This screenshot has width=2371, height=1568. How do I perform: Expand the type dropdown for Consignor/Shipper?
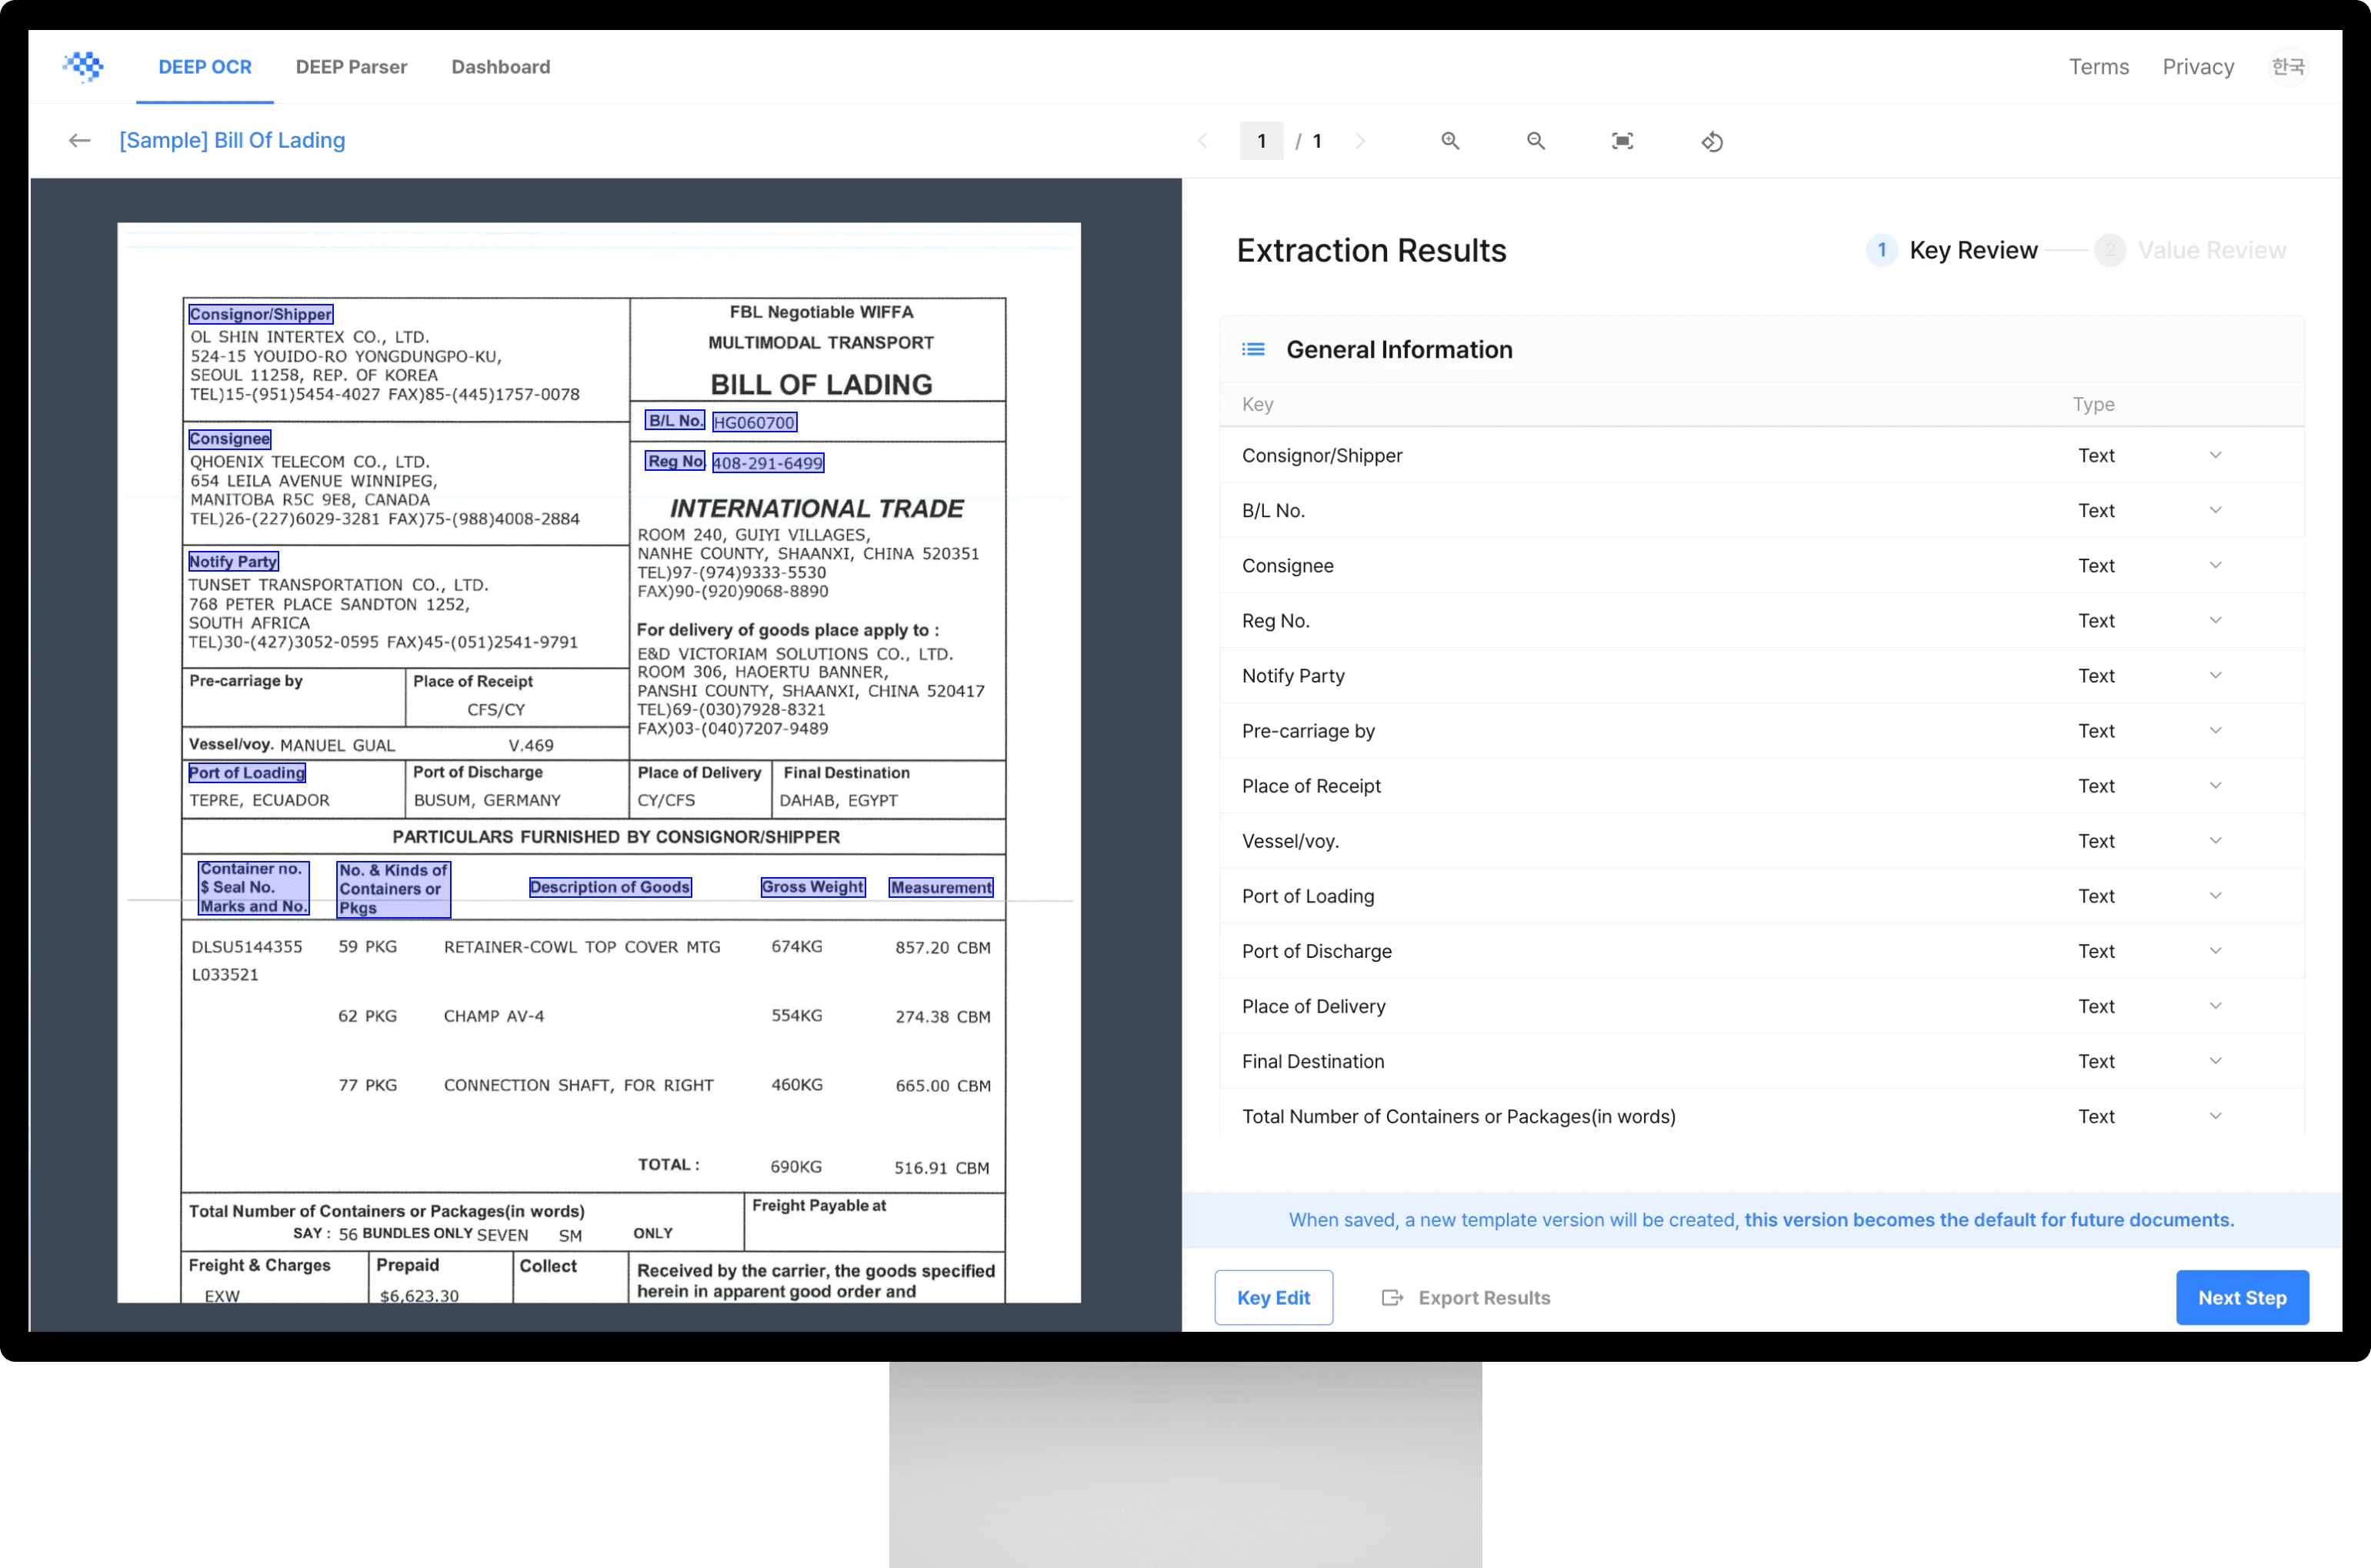(x=2216, y=455)
